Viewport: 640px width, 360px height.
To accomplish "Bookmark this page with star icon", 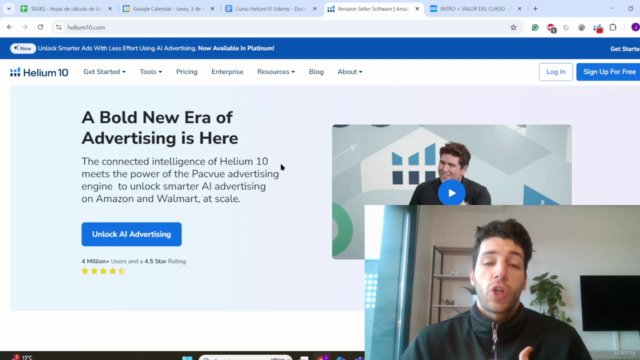I will [513, 27].
